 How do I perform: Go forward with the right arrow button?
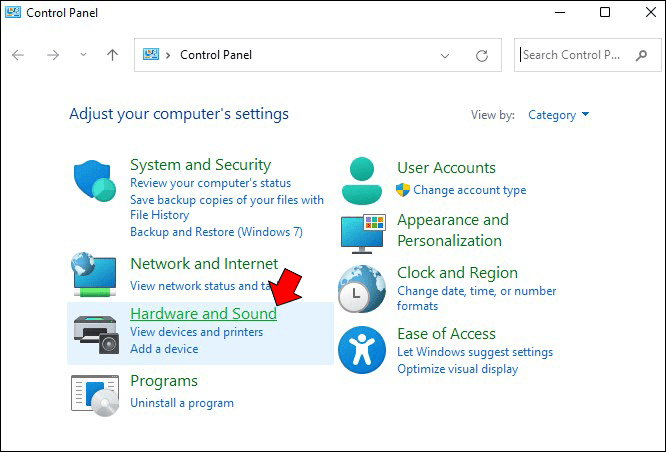pos(53,55)
